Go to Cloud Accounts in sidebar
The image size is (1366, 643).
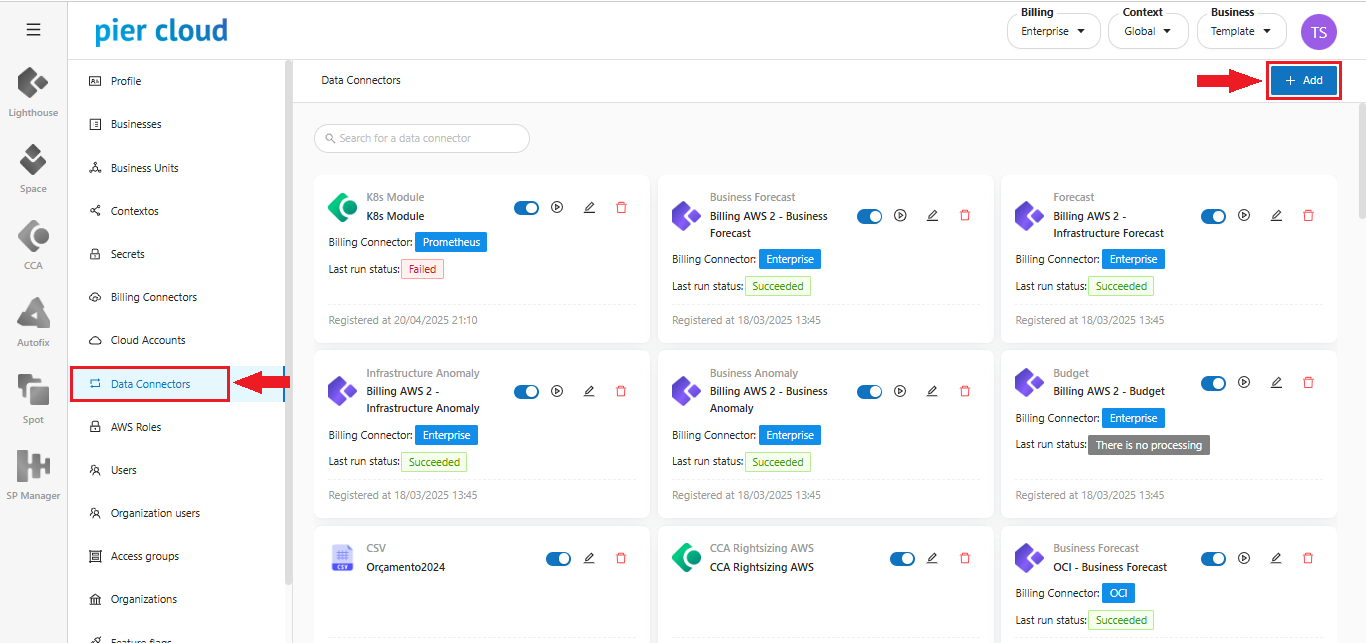148,340
